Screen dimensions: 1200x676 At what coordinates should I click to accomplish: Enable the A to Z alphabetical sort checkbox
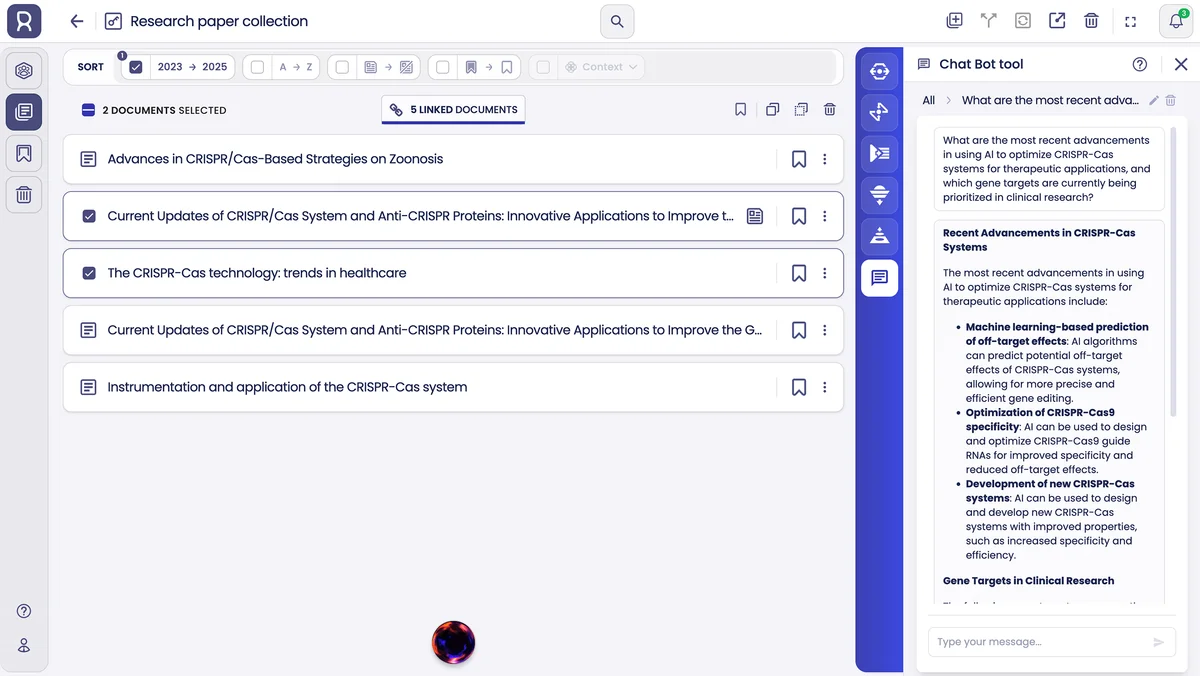(x=256, y=66)
